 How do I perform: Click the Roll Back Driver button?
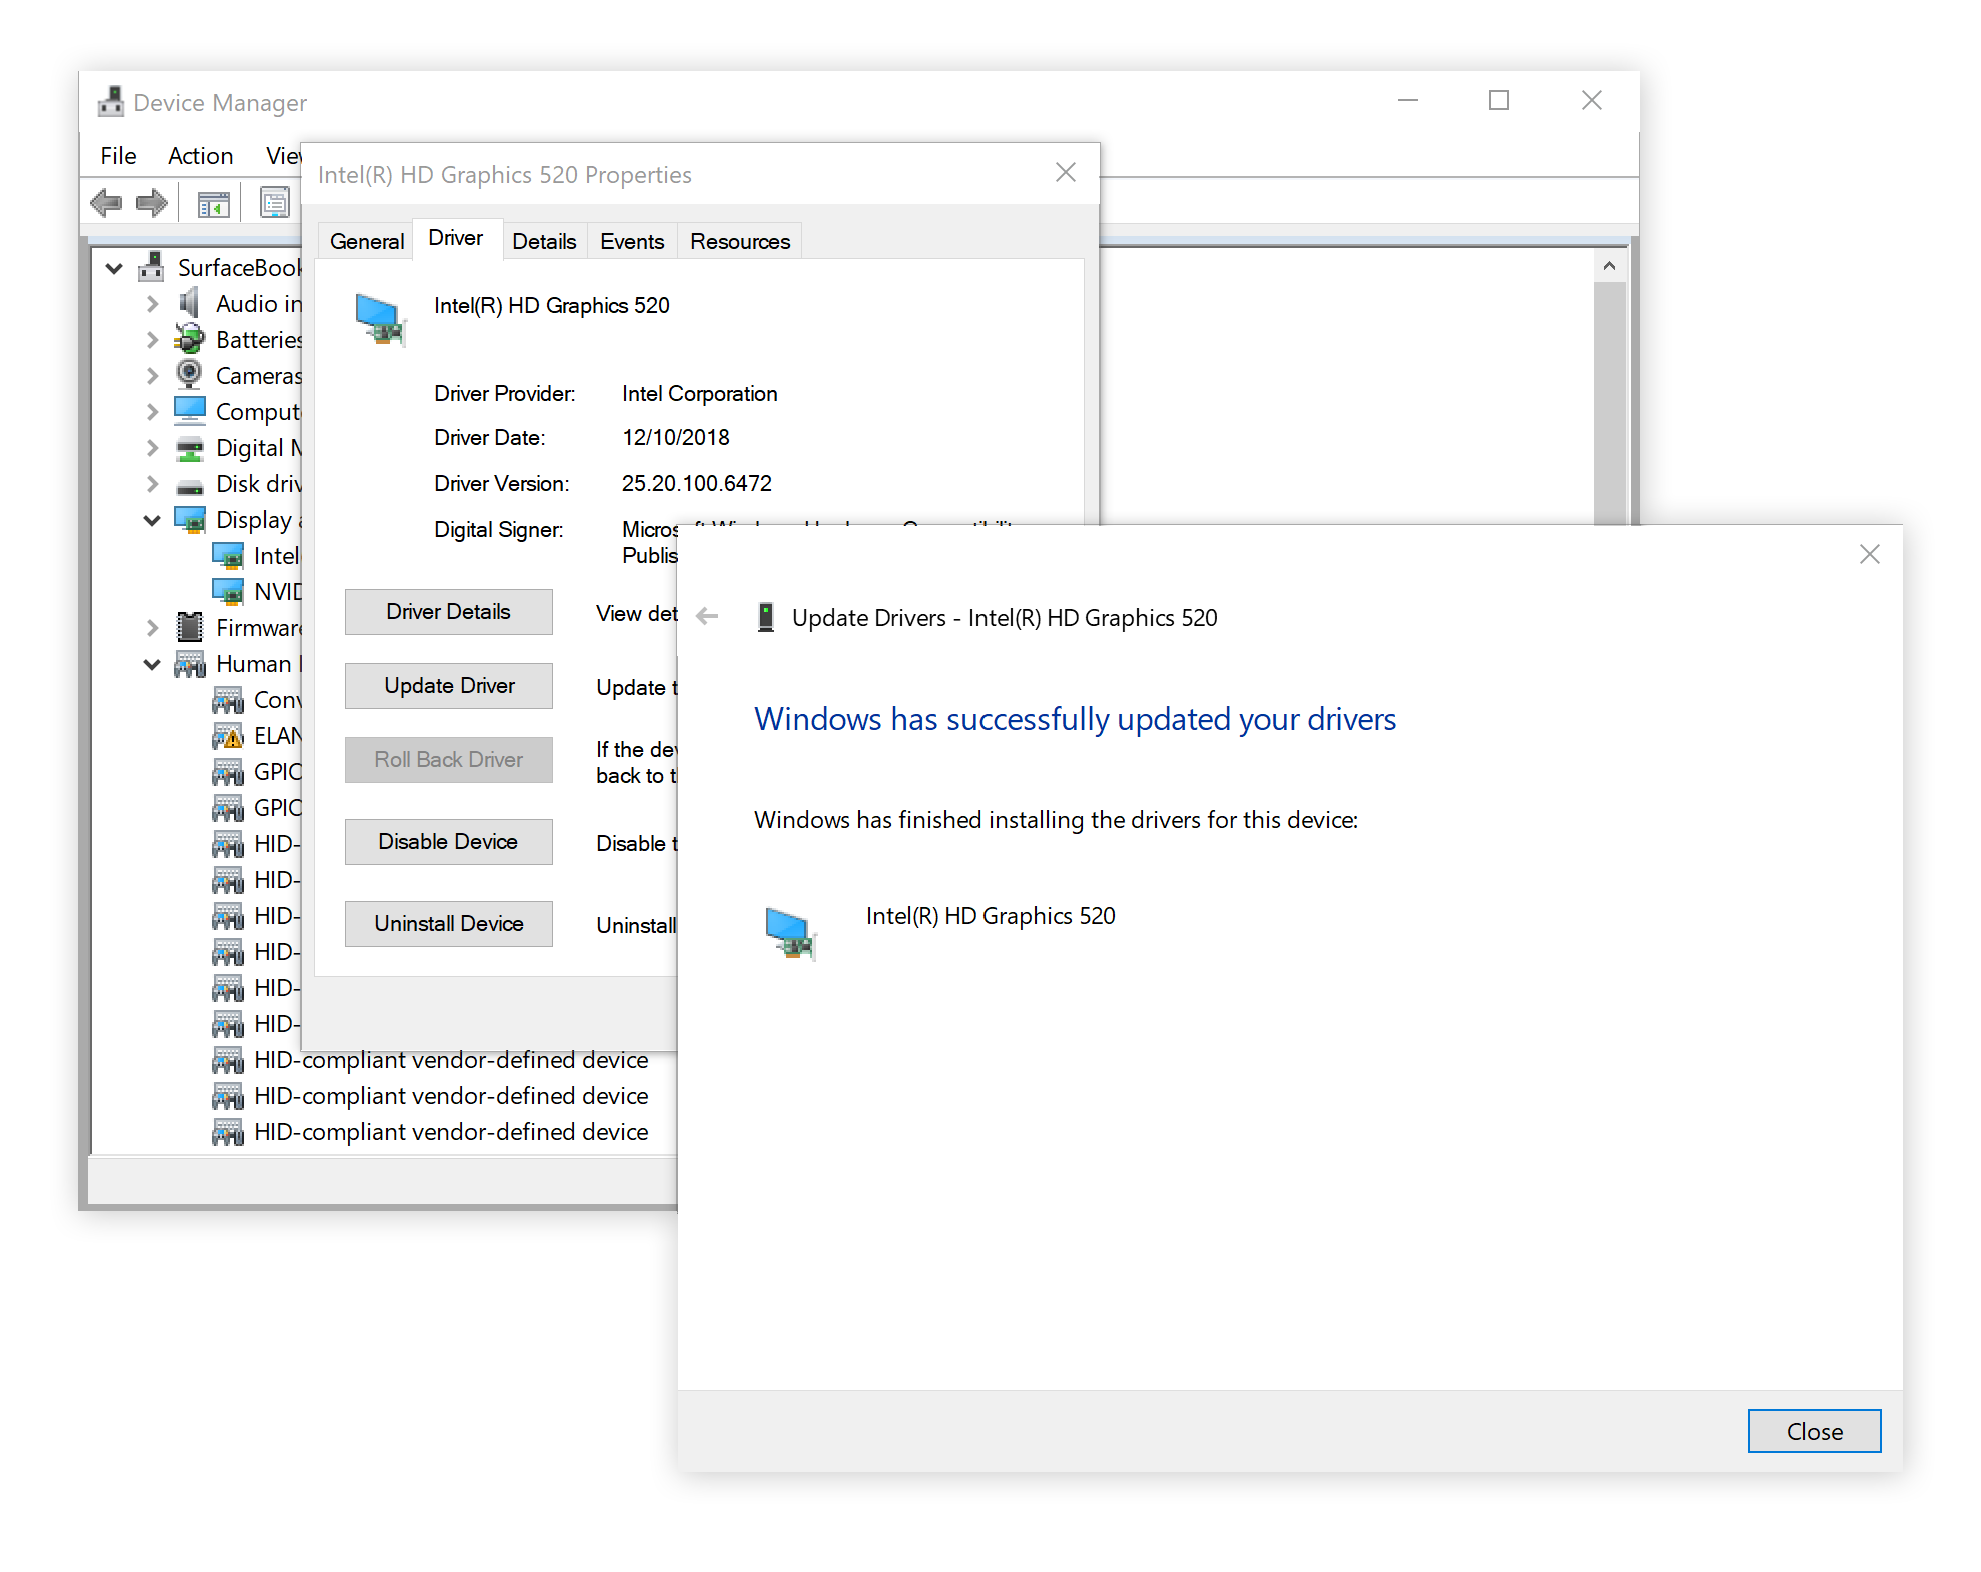pos(448,759)
